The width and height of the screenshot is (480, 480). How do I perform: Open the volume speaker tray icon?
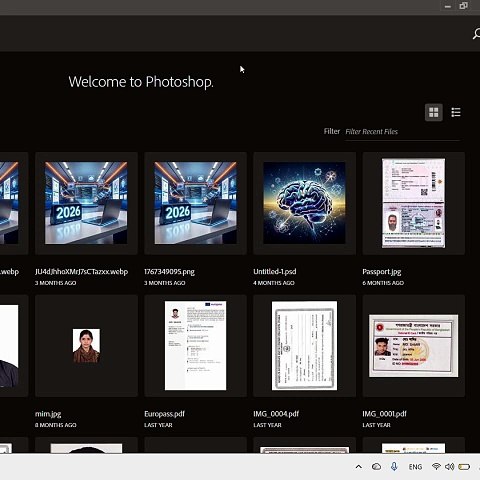click(449, 467)
